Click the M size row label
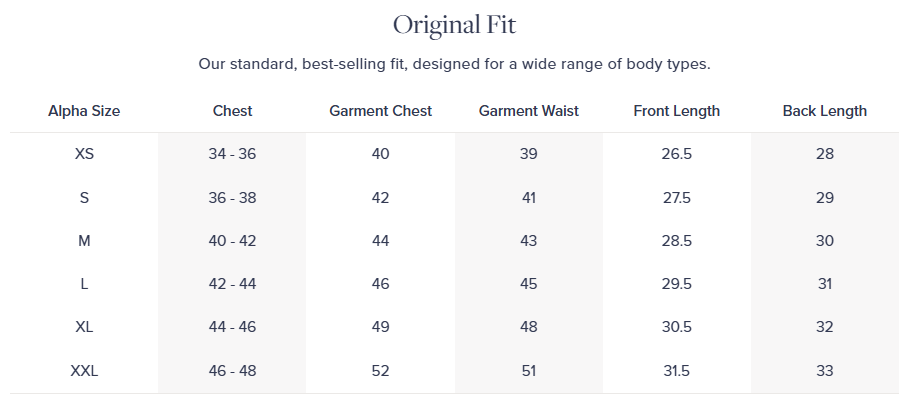Image resolution: width=910 pixels, height=400 pixels. pos(84,241)
